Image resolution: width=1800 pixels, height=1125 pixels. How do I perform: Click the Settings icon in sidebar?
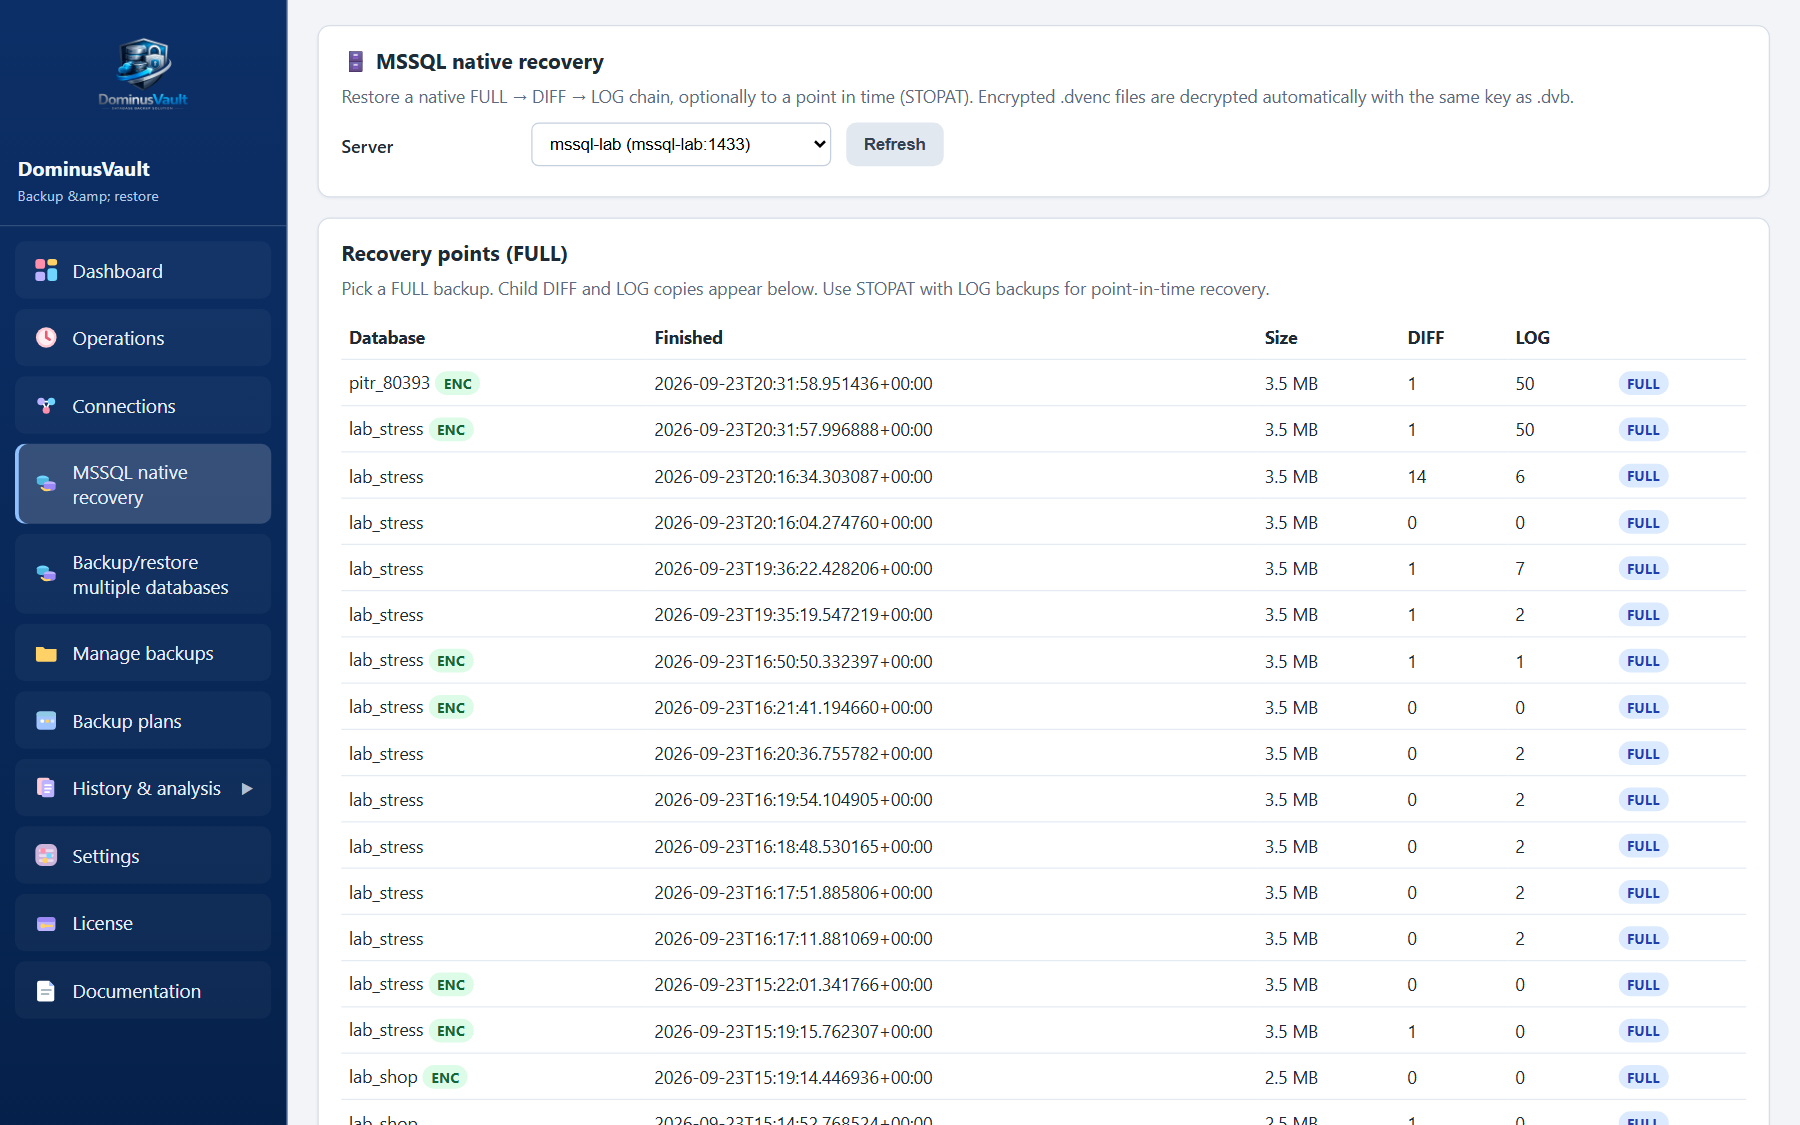pos(46,855)
